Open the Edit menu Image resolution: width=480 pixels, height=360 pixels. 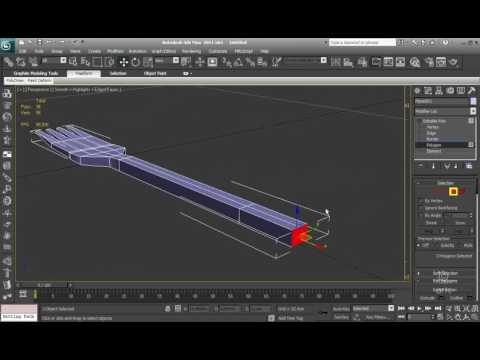23,51
